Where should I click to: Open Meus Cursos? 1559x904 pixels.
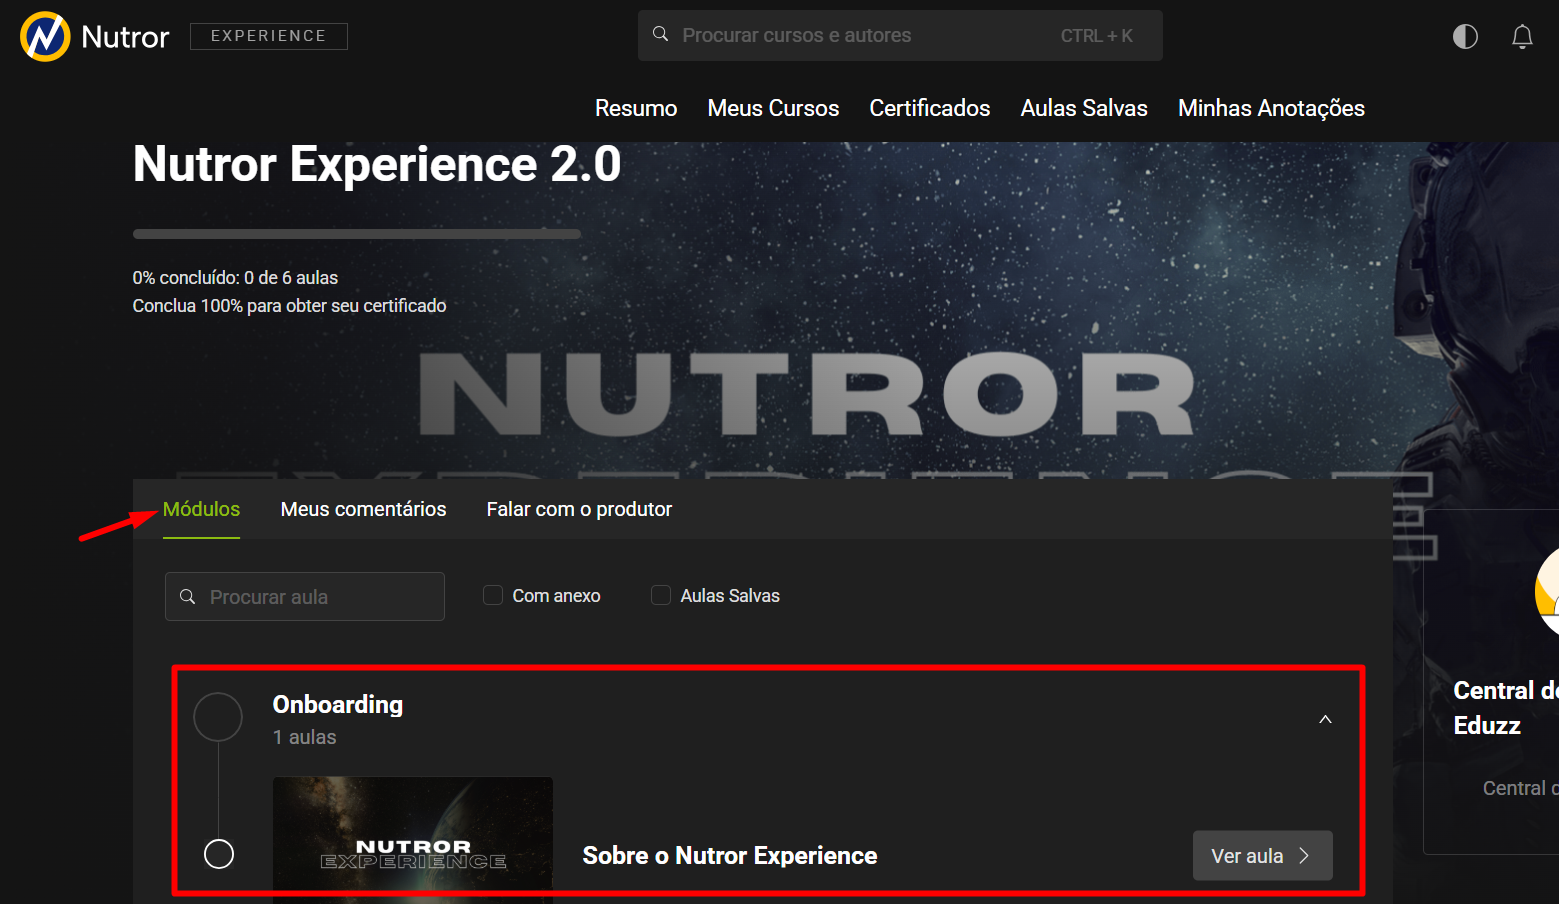pos(773,108)
